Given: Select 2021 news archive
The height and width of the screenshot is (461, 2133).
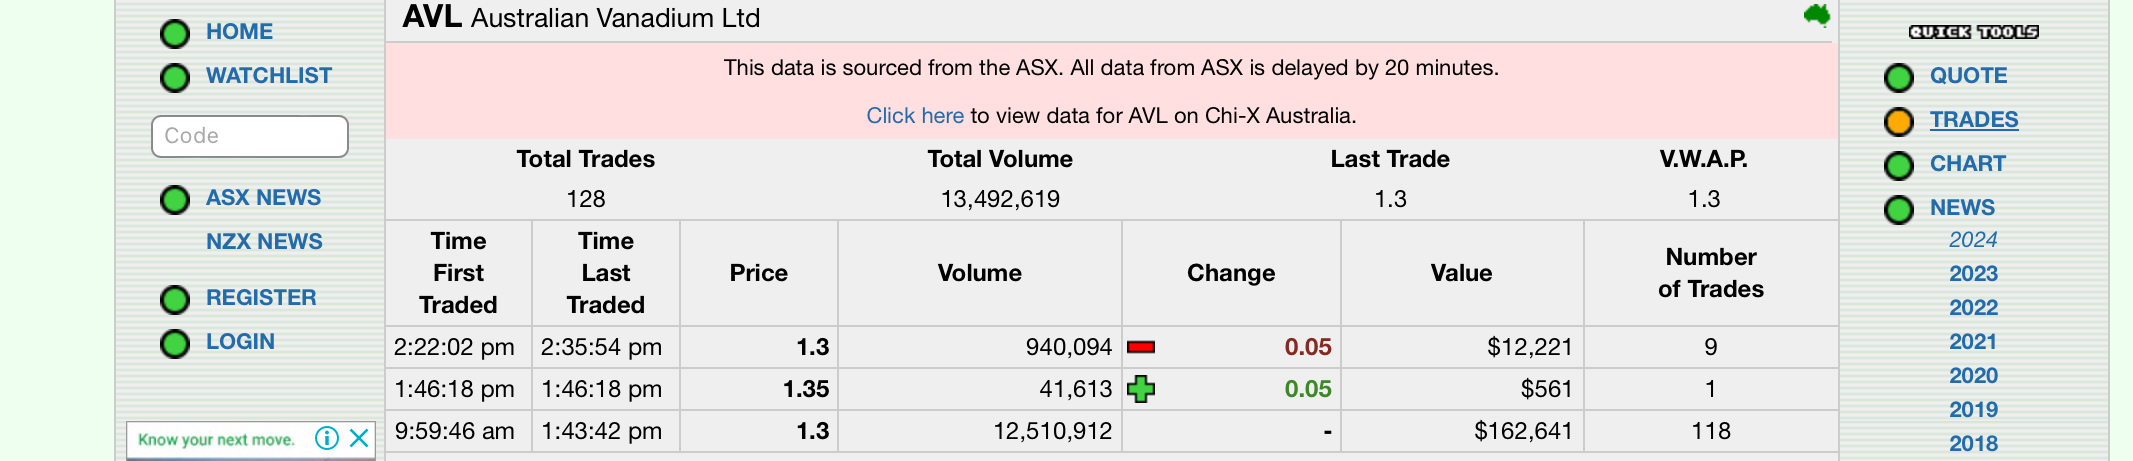Looking at the screenshot, I should click(1973, 342).
